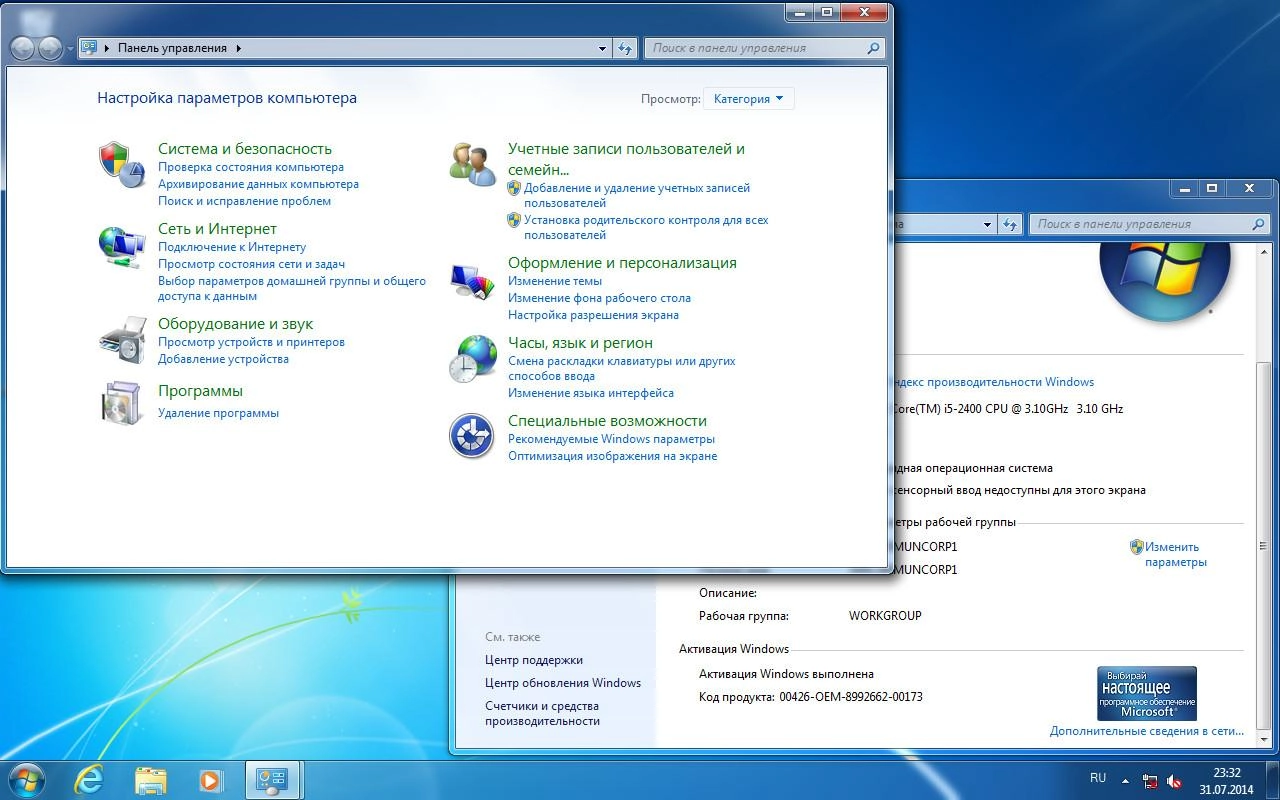1280x800 pixels.
Task: Open the Clock, Language and Region globe icon
Action: tap(472, 358)
